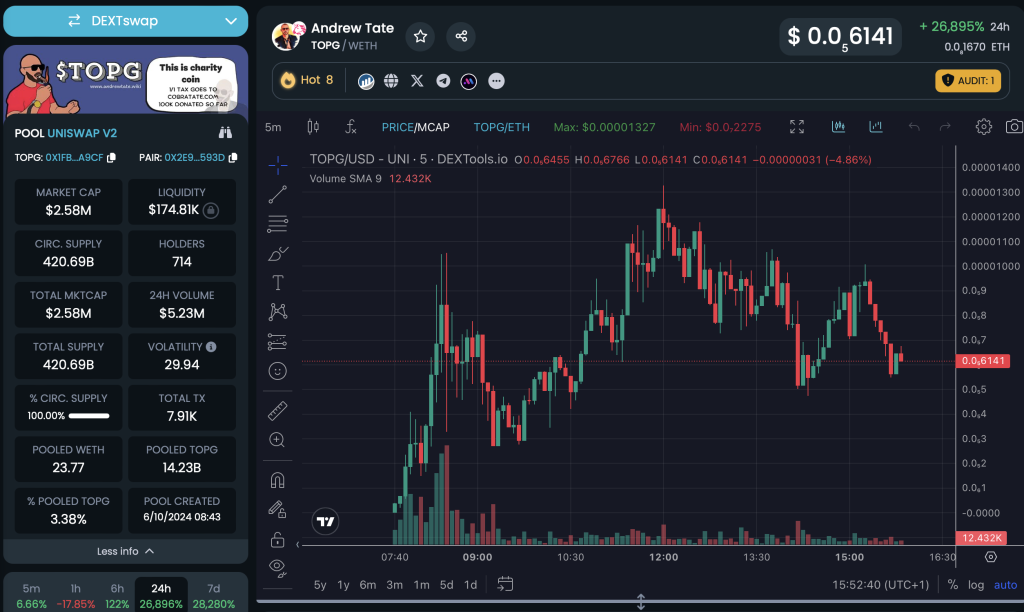Image resolution: width=1024 pixels, height=612 pixels.
Task: Toggle lock all drawings
Action: (x=278, y=540)
